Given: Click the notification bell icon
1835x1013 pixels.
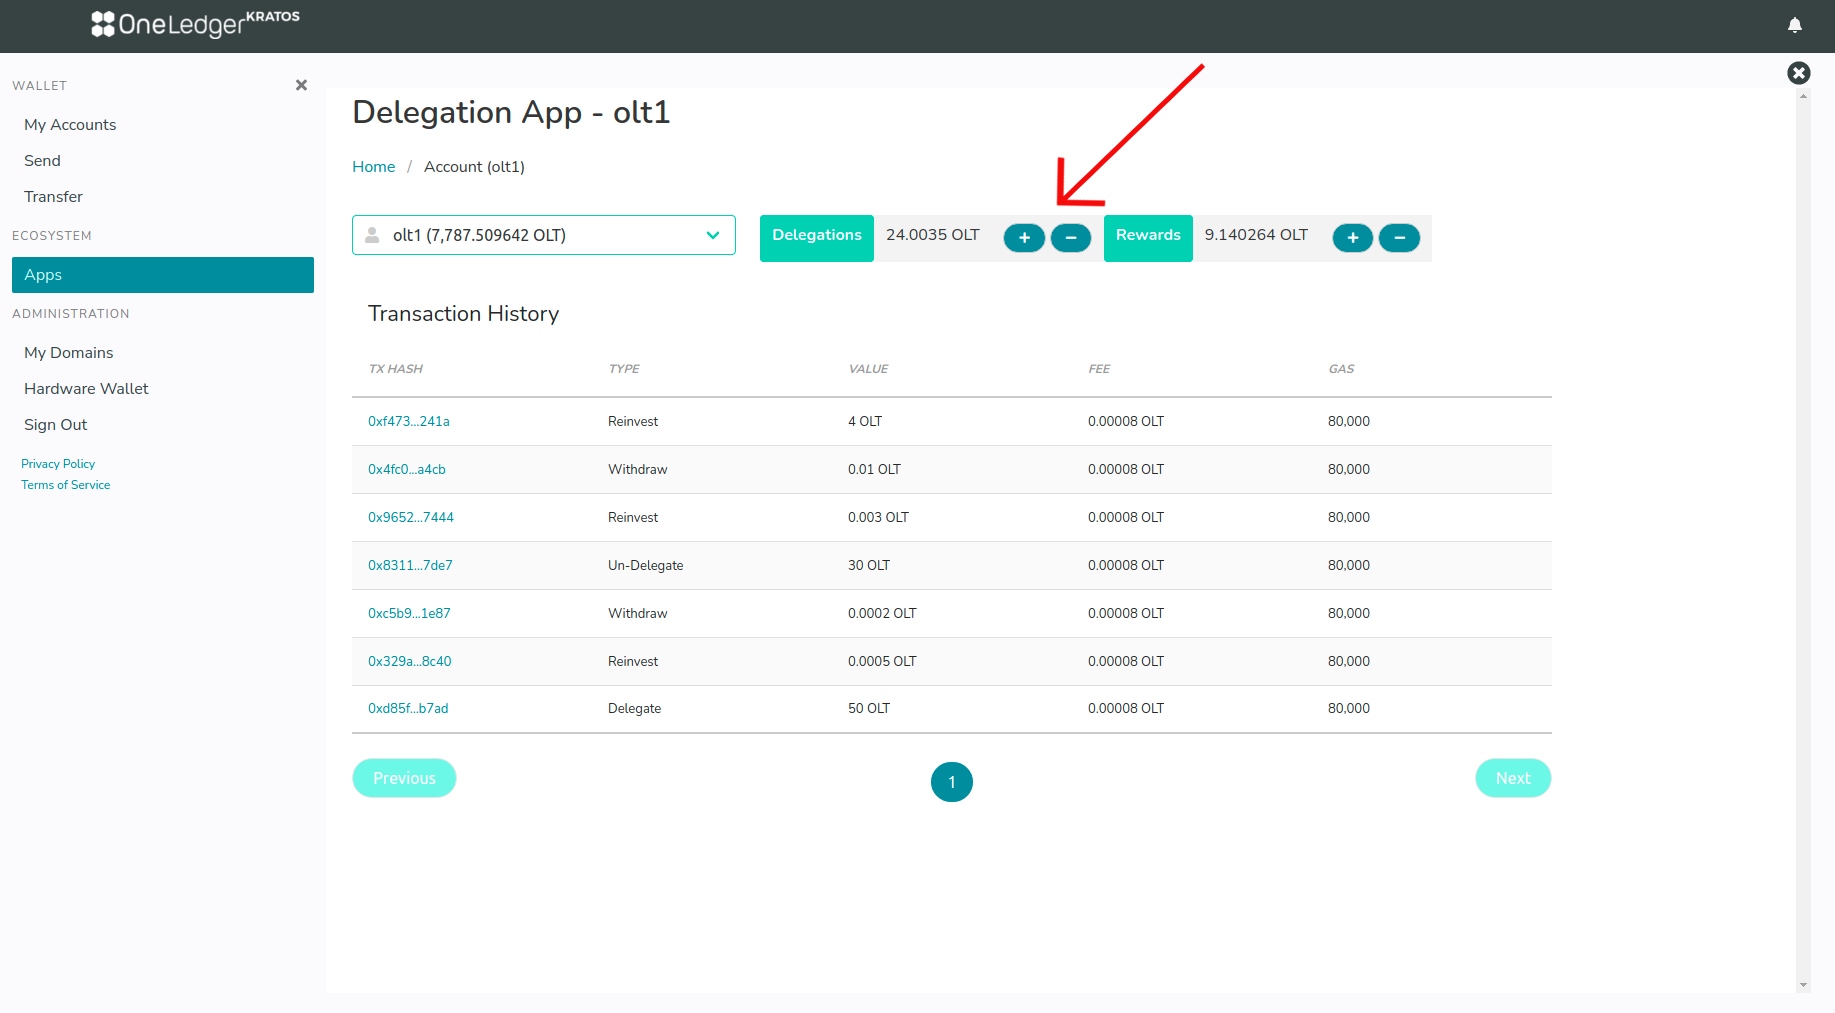Looking at the screenshot, I should click(x=1795, y=25).
